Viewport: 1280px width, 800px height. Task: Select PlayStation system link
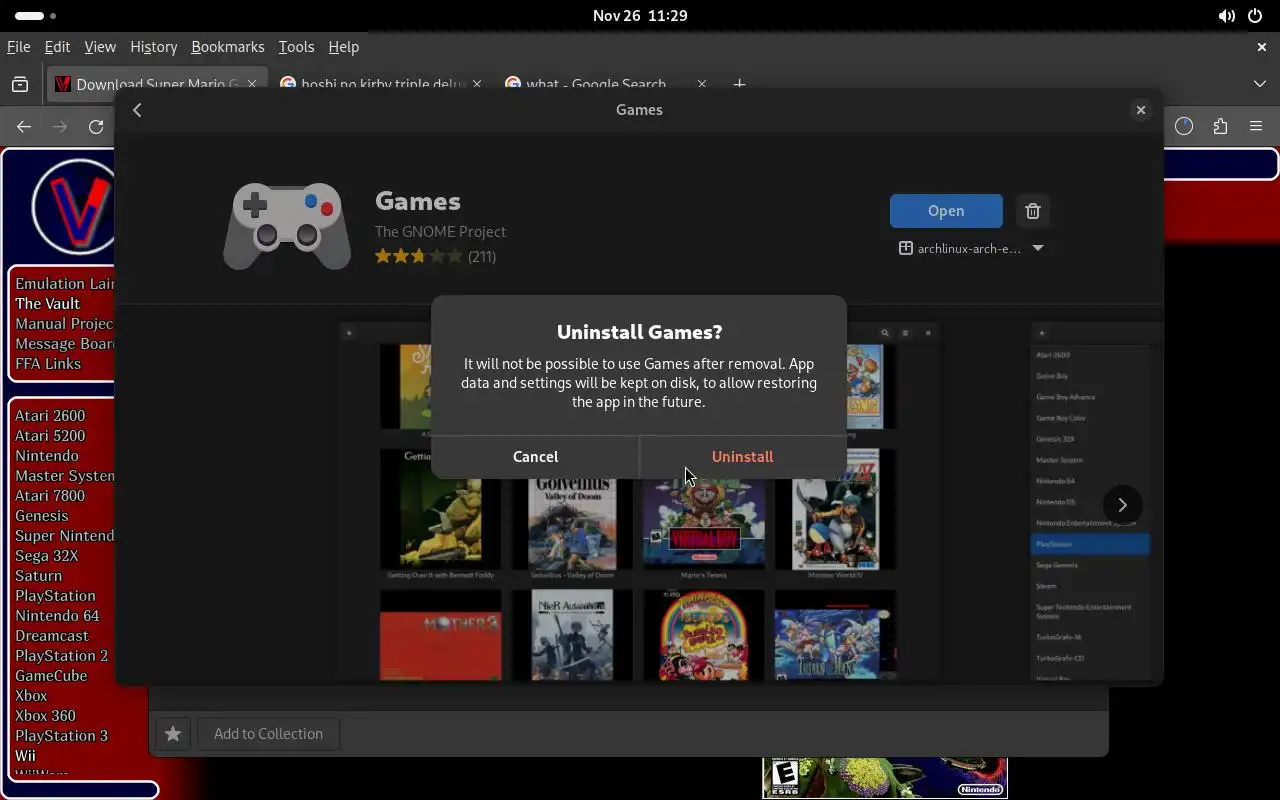pos(55,596)
